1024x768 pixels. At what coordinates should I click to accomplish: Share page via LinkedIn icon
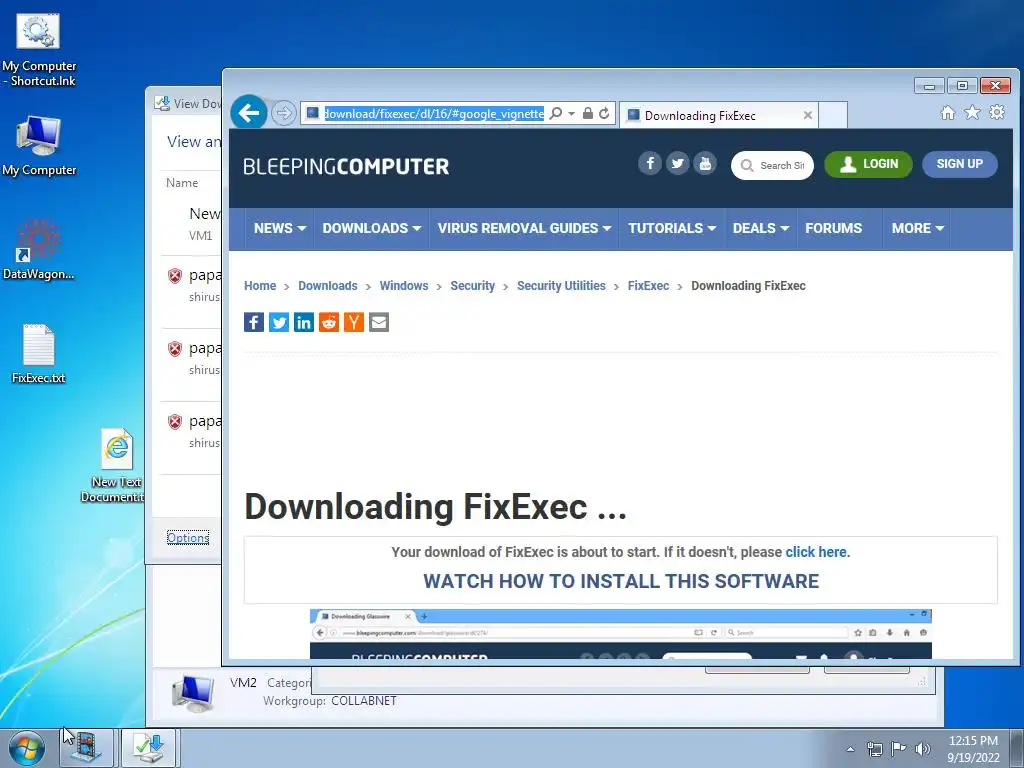(x=304, y=322)
